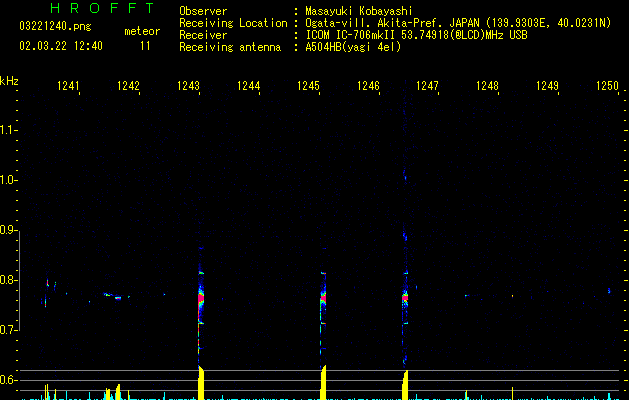629x400 pixels.
Task: Click the 1246 time axis marker
Action: [x=368, y=86]
